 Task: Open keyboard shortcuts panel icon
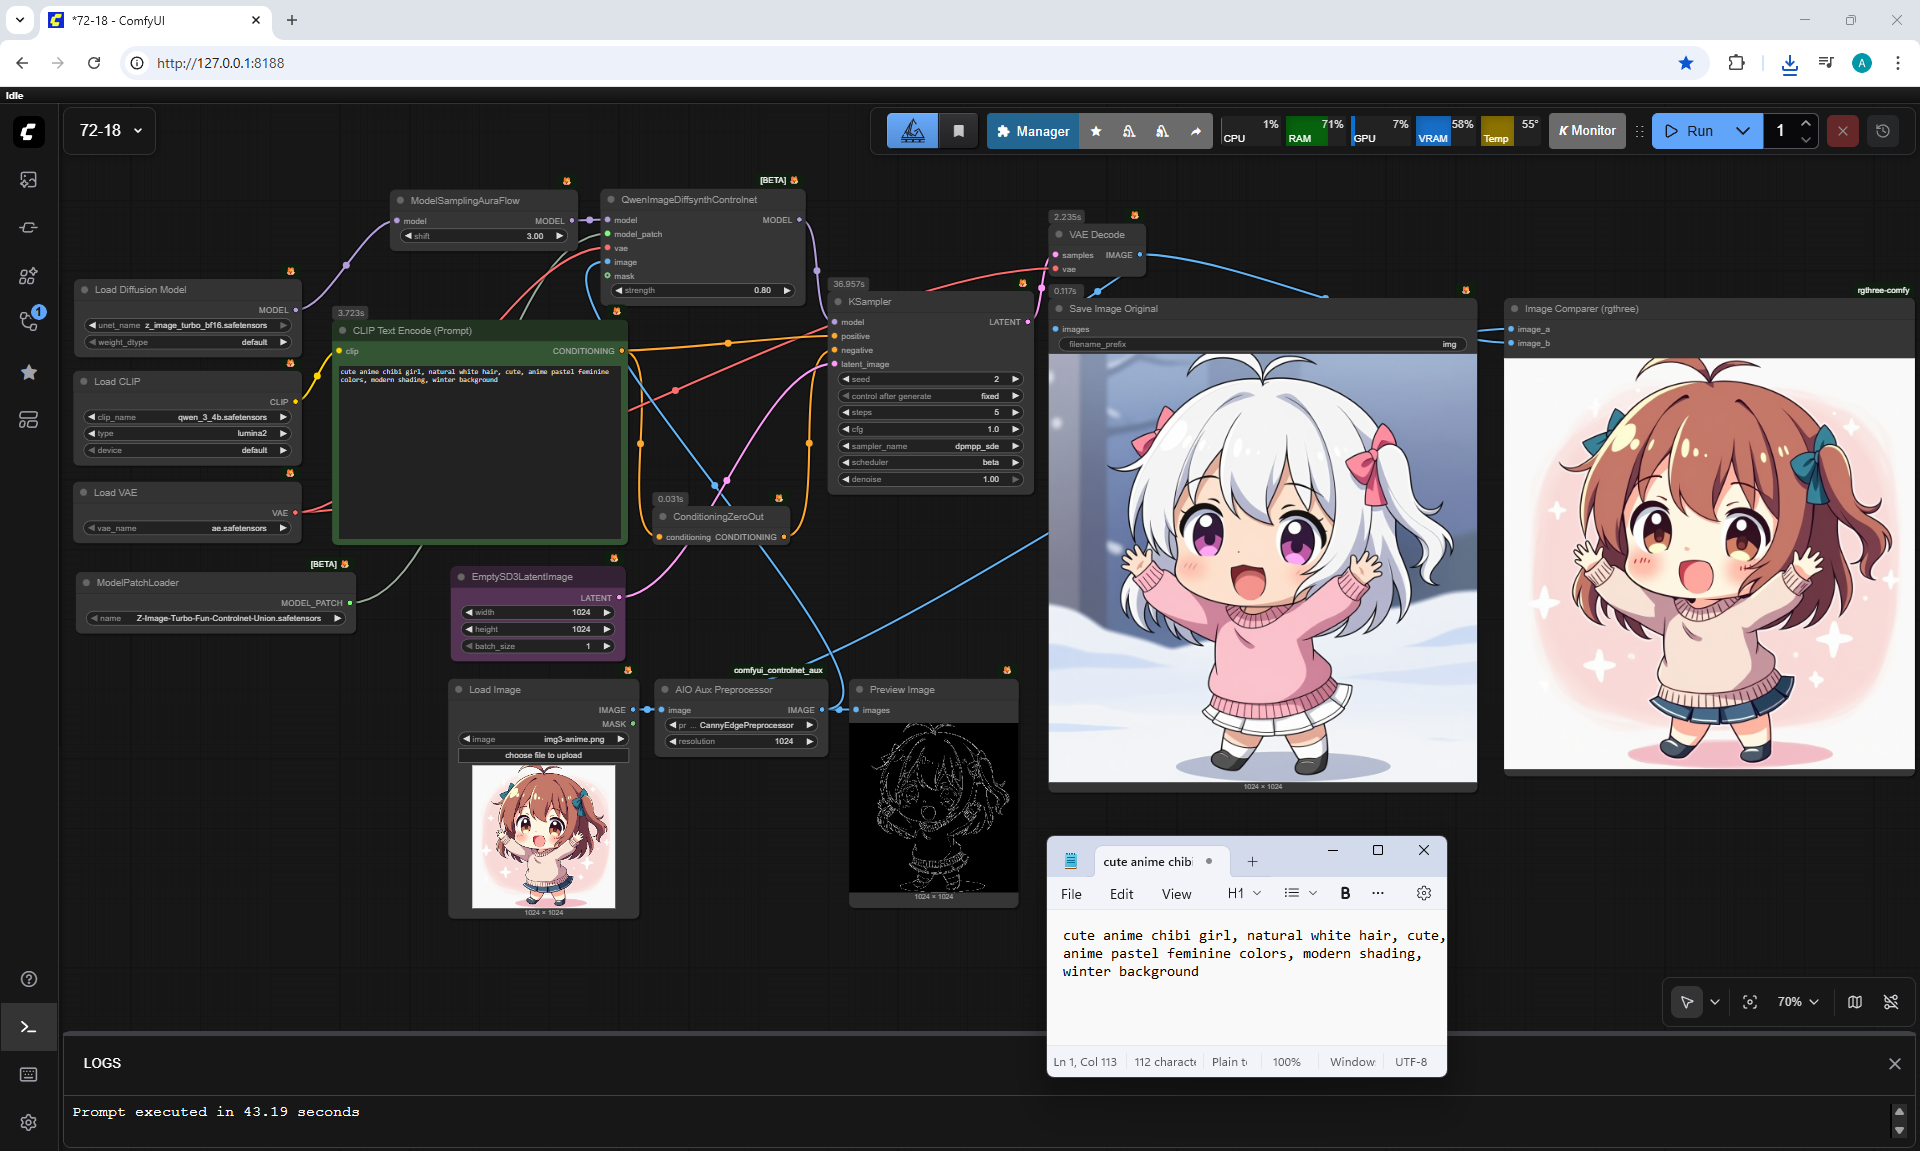point(28,1074)
